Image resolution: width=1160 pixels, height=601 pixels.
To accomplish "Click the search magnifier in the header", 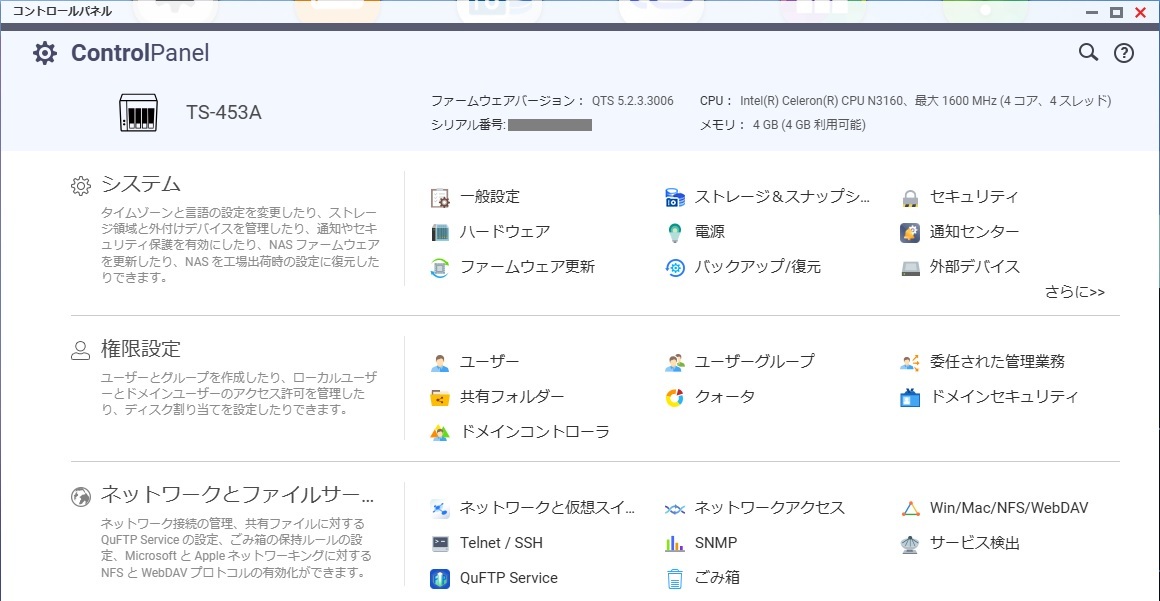I will click(x=1088, y=52).
